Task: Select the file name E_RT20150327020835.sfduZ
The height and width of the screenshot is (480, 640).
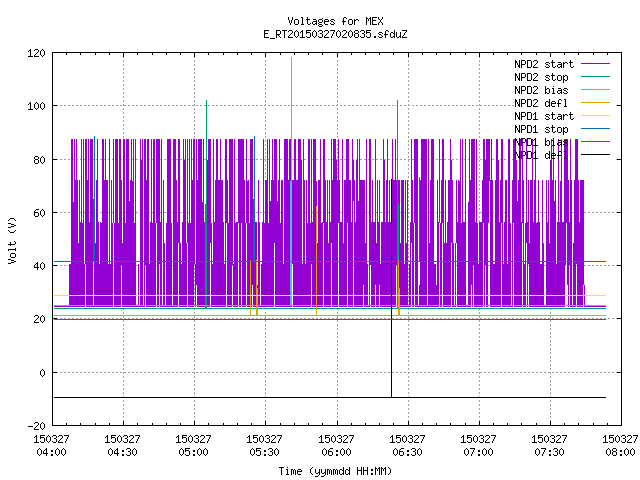Action: (335, 34)
